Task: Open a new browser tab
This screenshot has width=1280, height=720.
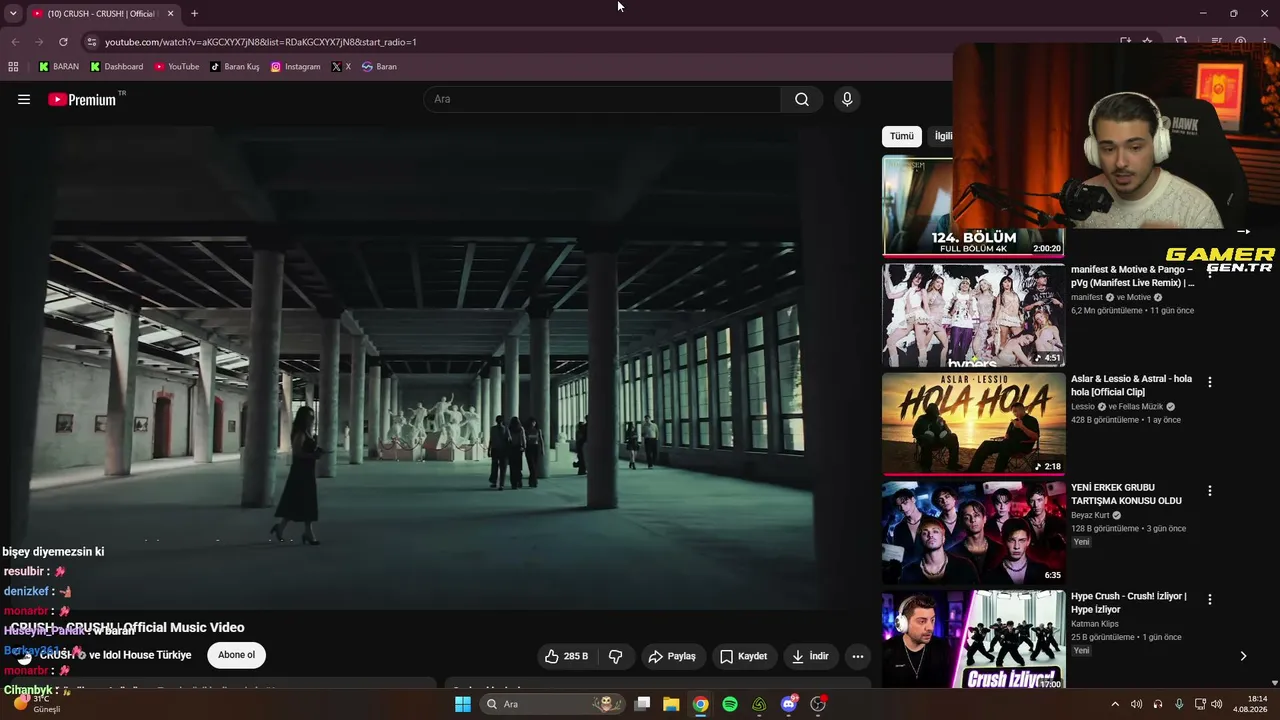Action: click(x=194, y=14)
